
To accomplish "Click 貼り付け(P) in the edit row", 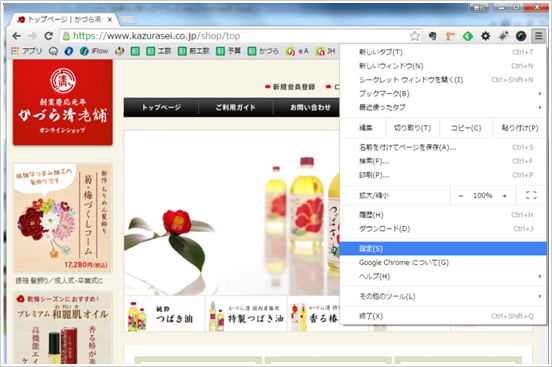I will [520, 128].
